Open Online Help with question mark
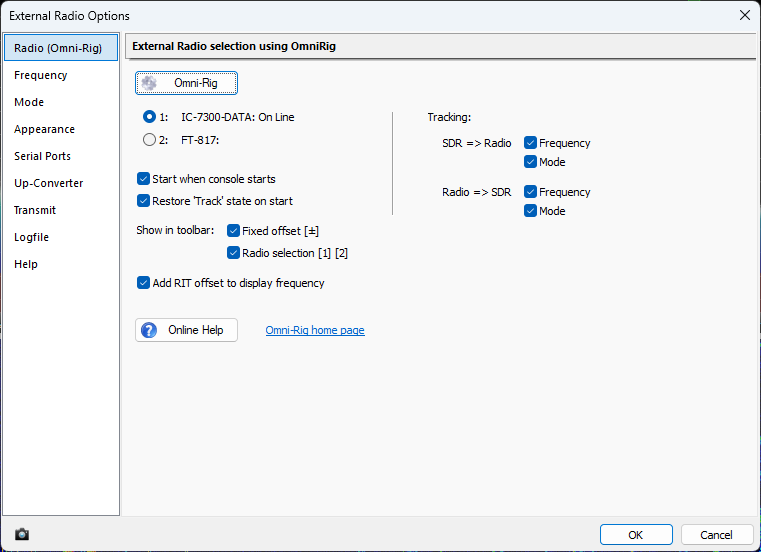761x552 pixels. pyautogui.click(x=186, y=330)
